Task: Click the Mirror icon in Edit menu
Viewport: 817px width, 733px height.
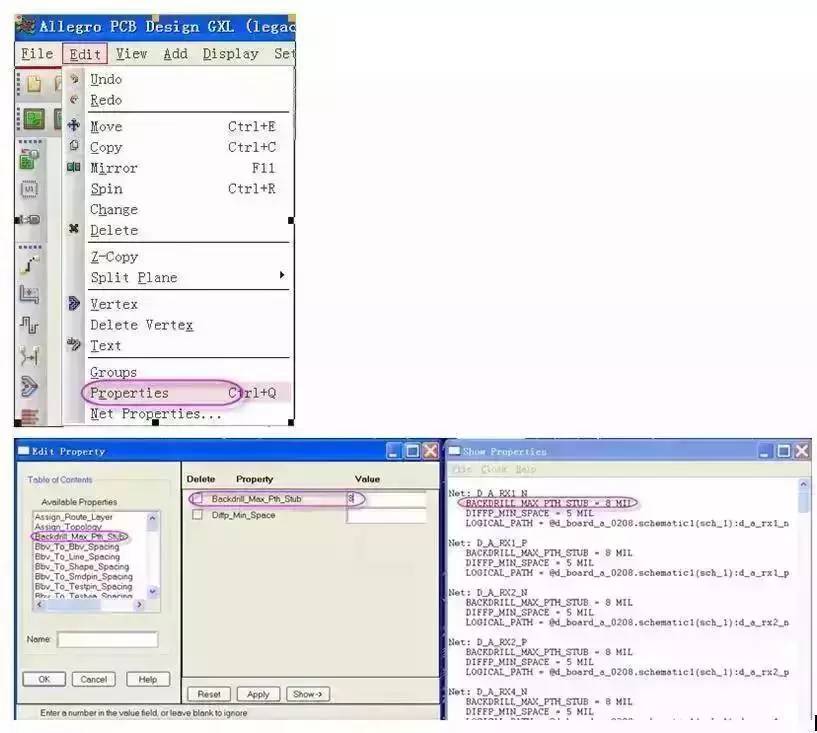Action: click(73, 168)
